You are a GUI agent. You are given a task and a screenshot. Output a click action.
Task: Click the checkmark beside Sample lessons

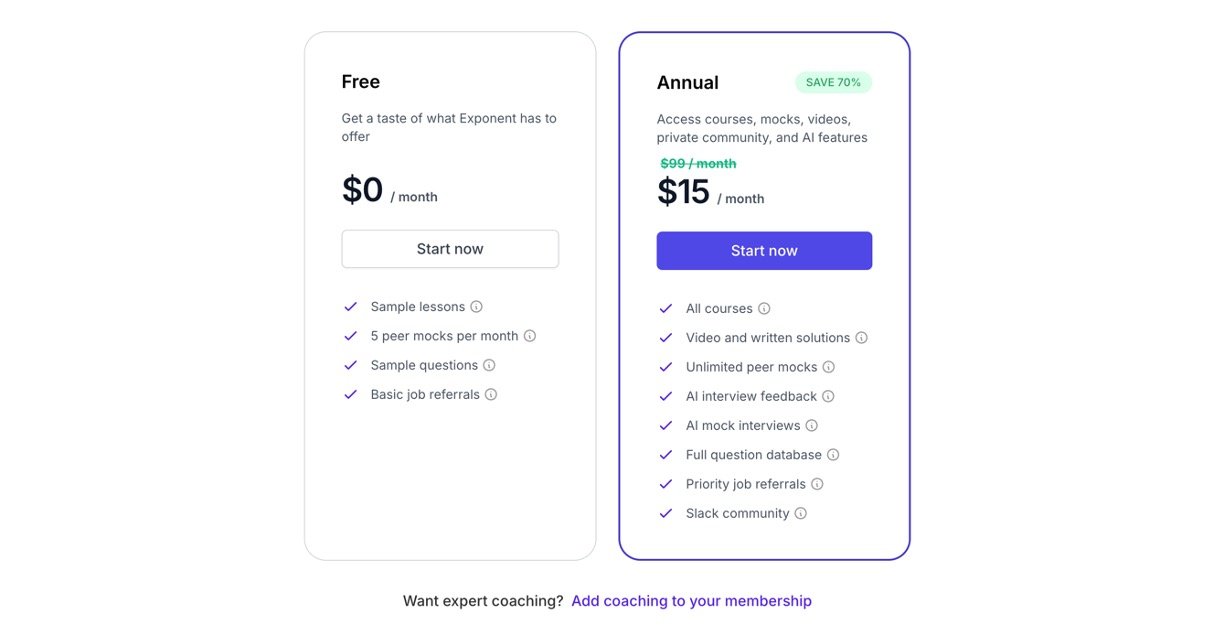click(x=351, y=307)
